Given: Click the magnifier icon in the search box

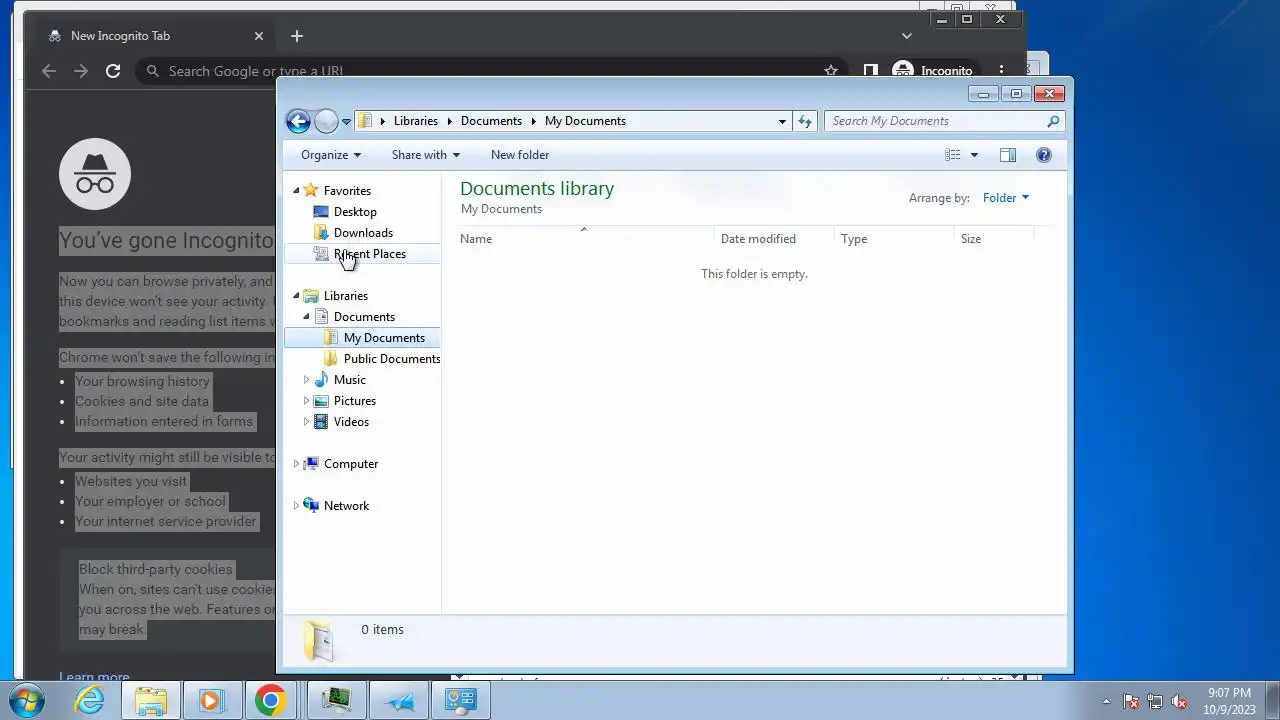Looking at the screenshot, I should (1053, 121).
